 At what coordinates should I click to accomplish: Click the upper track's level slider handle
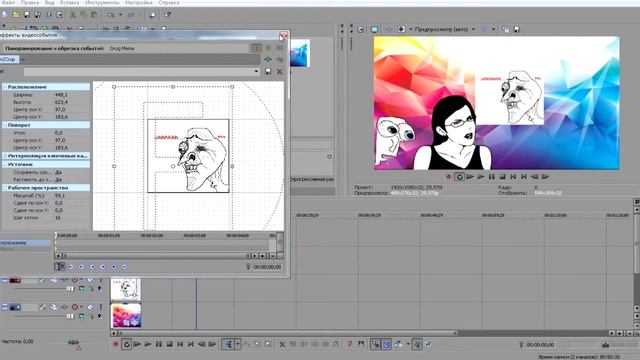tap(70, 289)
